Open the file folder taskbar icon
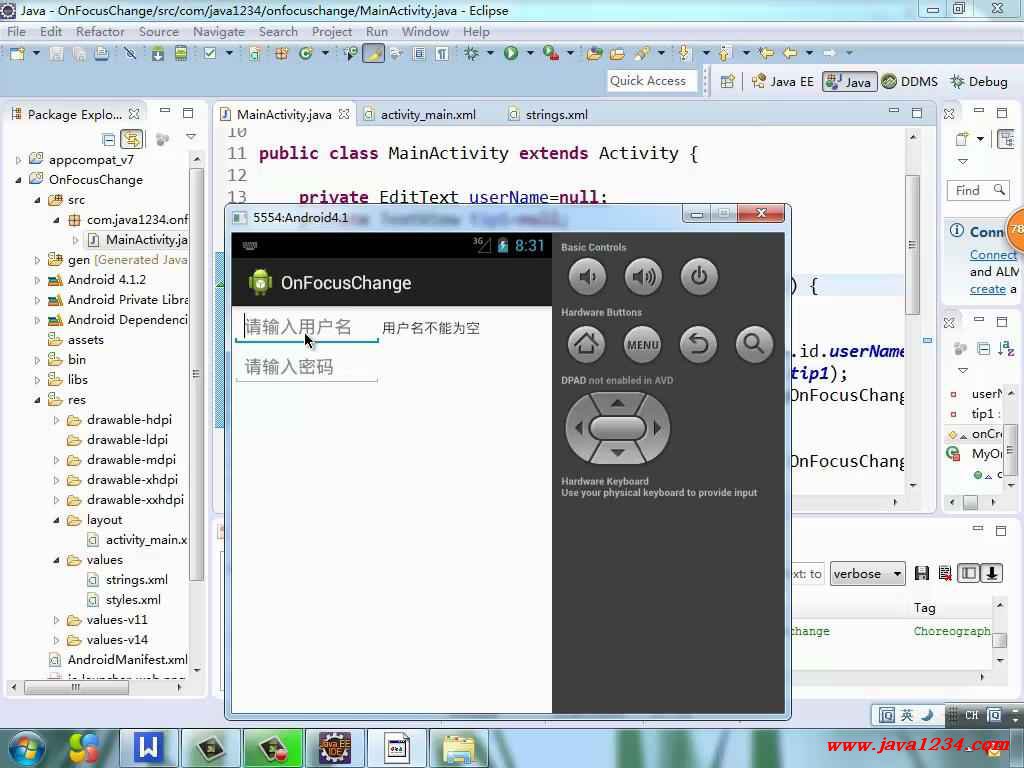This screenshot has height=768, width=1024. pos(459,748)
